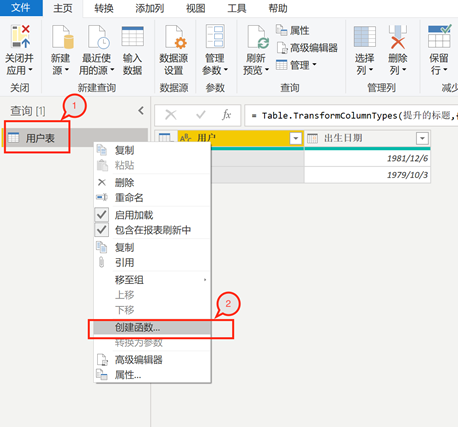Click the formula bar text field
Image resolution: width=458 pixels, height=427 pixels.
click(x=351, y=115)
